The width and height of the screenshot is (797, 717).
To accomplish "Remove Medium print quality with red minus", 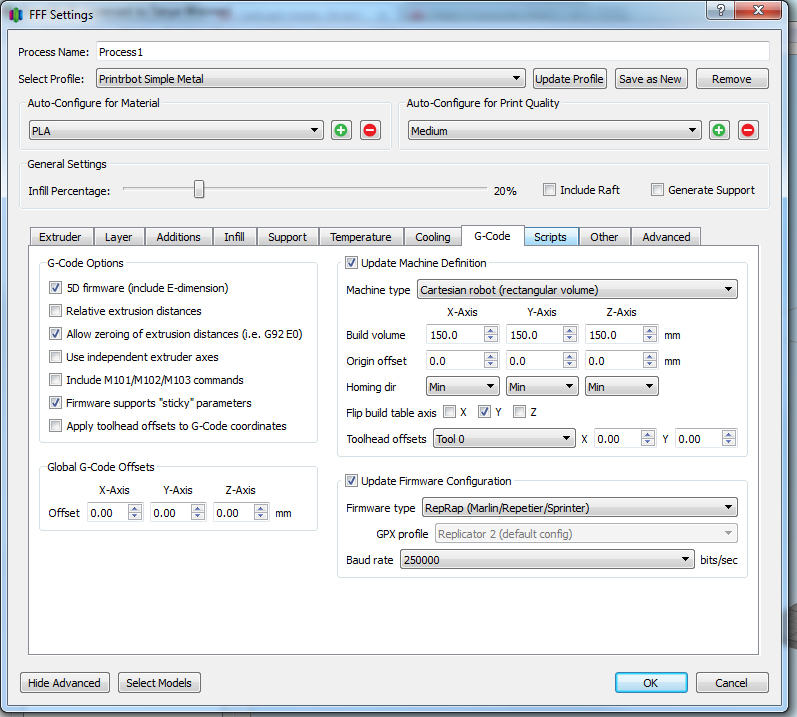I will pyautogui.click(x=748, y=131).
